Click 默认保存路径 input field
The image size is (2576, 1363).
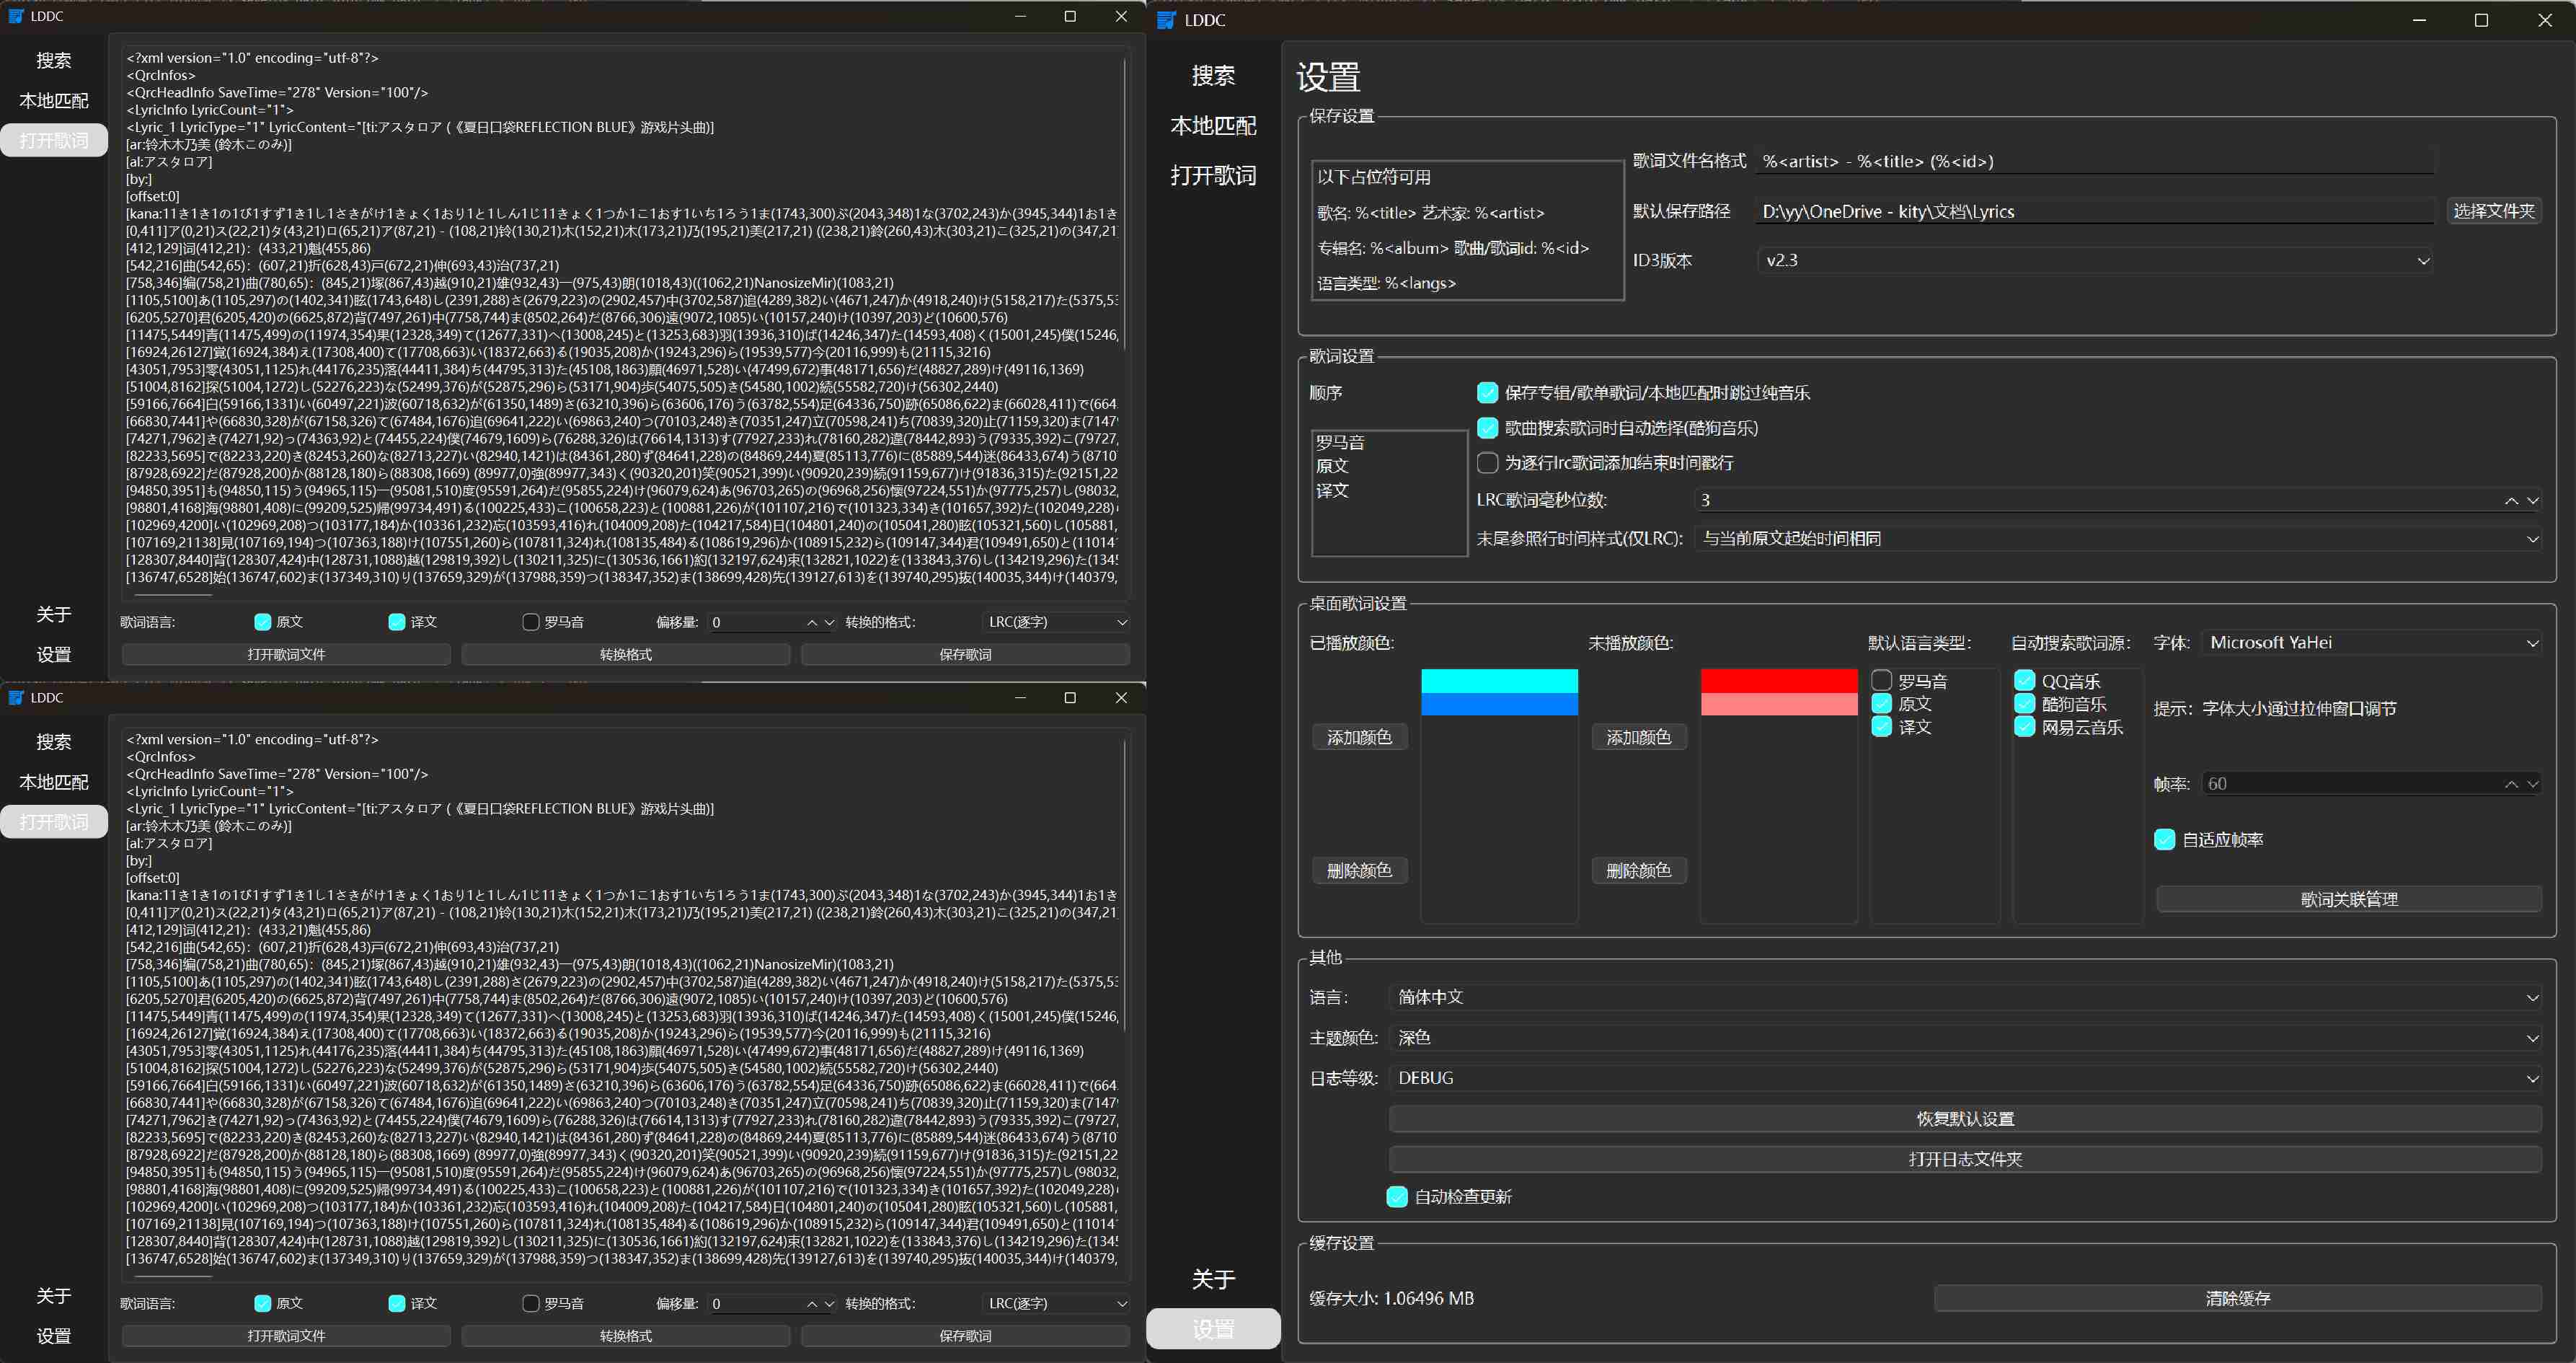[x=2095, y=211]
